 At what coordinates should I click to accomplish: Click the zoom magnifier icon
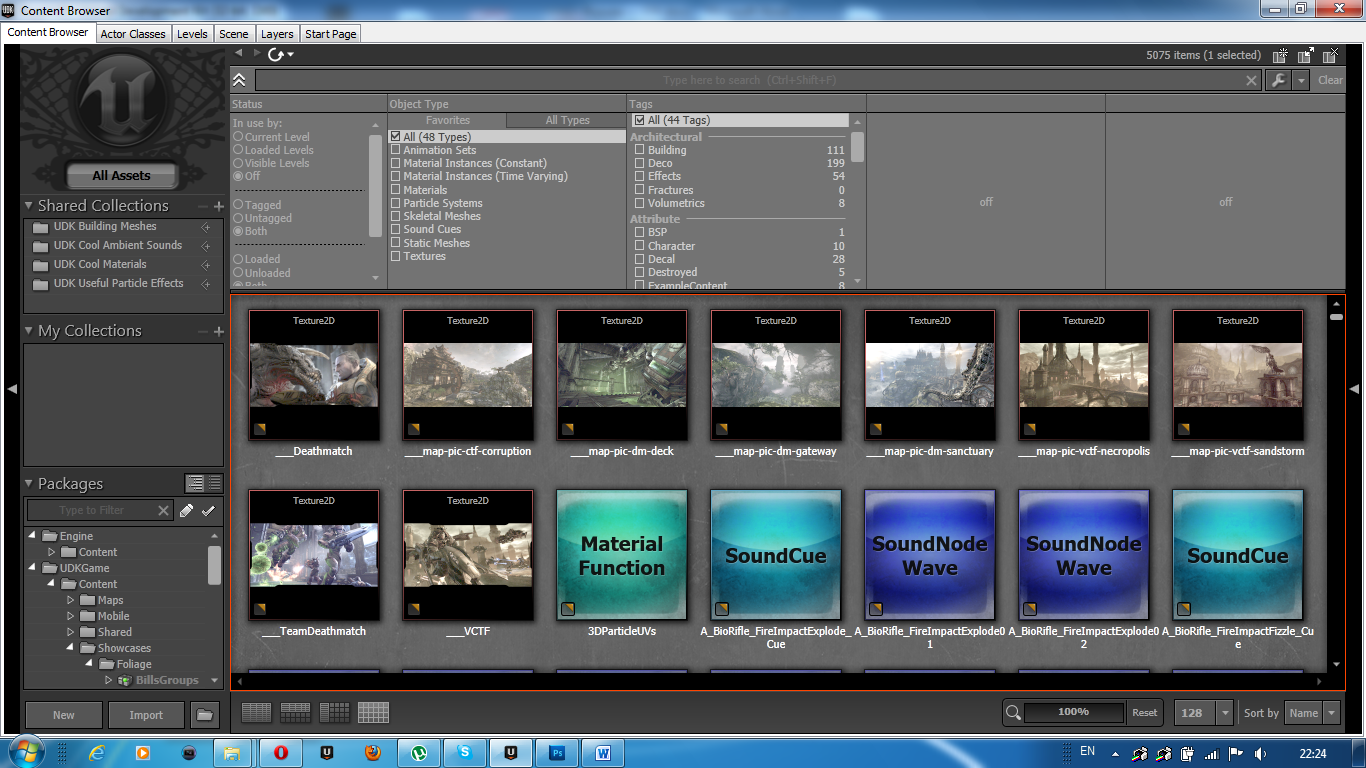pyautogui.click(x=1013, y=712)
